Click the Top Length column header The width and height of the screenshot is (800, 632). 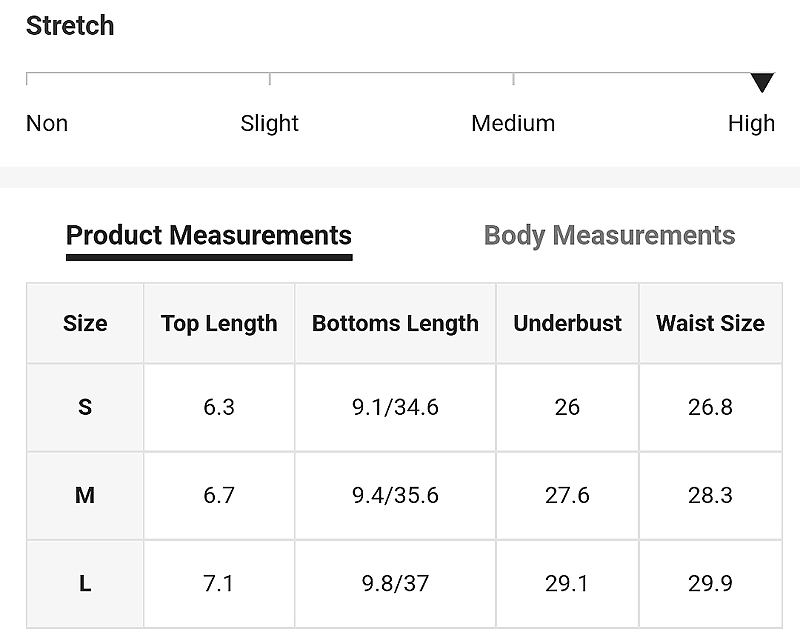[219, 323]
